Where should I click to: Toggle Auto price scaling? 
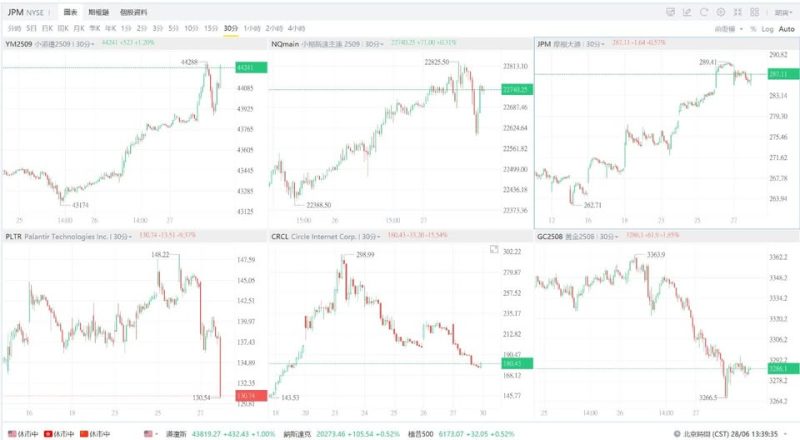786,29
